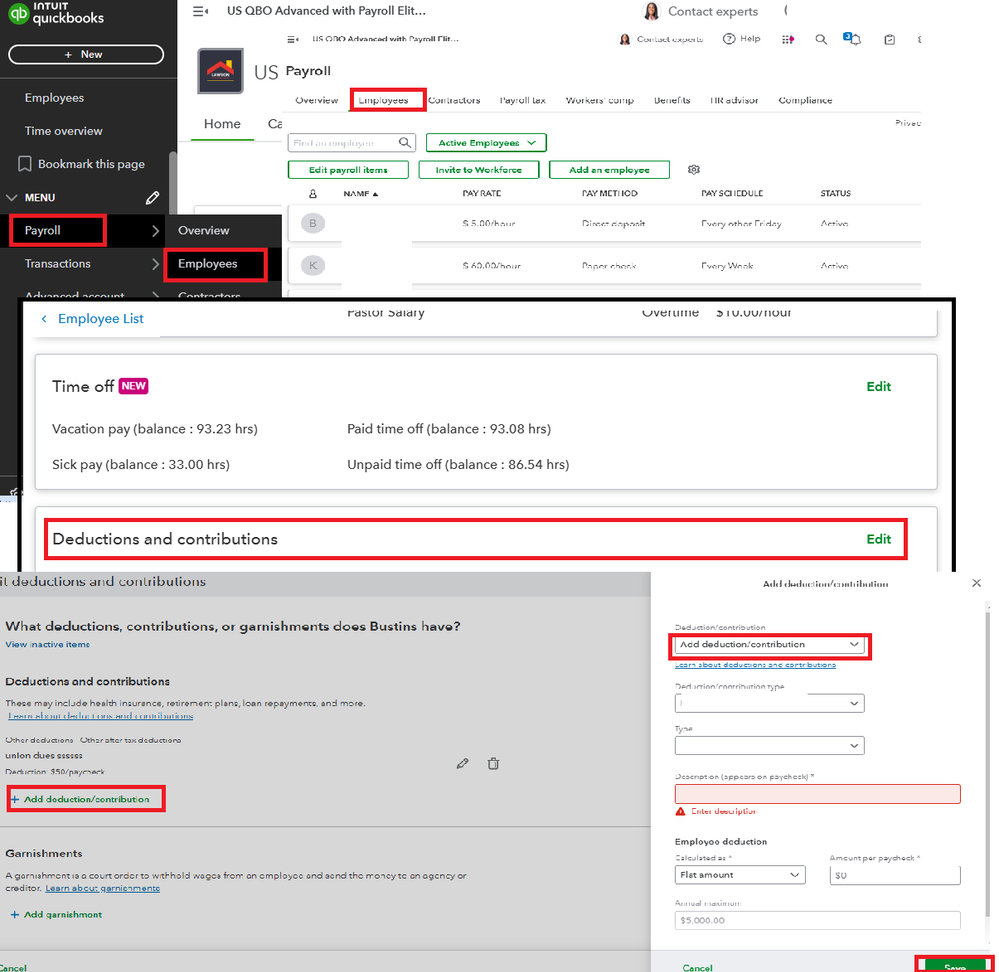This screenshot has height=972, width=999.
Task: Click the employee list settings gear icon
Action: point(694,169)
